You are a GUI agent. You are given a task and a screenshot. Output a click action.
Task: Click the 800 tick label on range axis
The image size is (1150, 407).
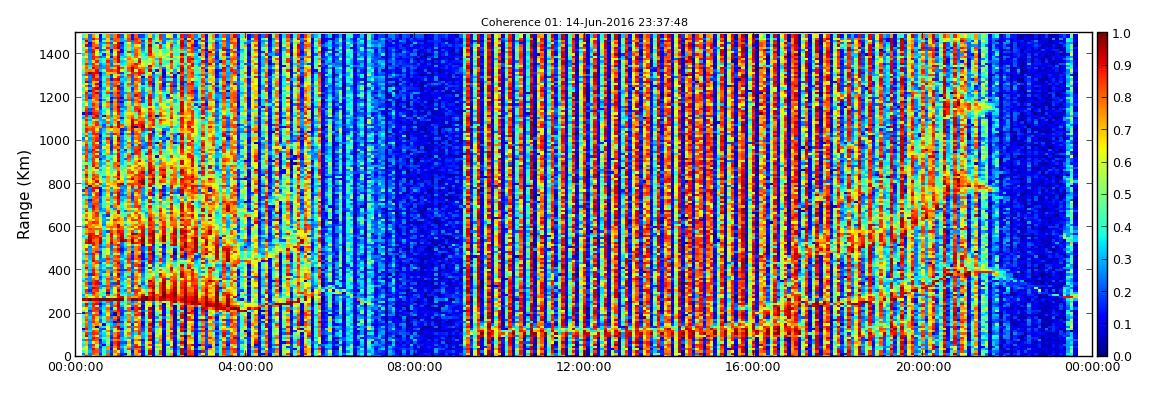tap(59, 184)
